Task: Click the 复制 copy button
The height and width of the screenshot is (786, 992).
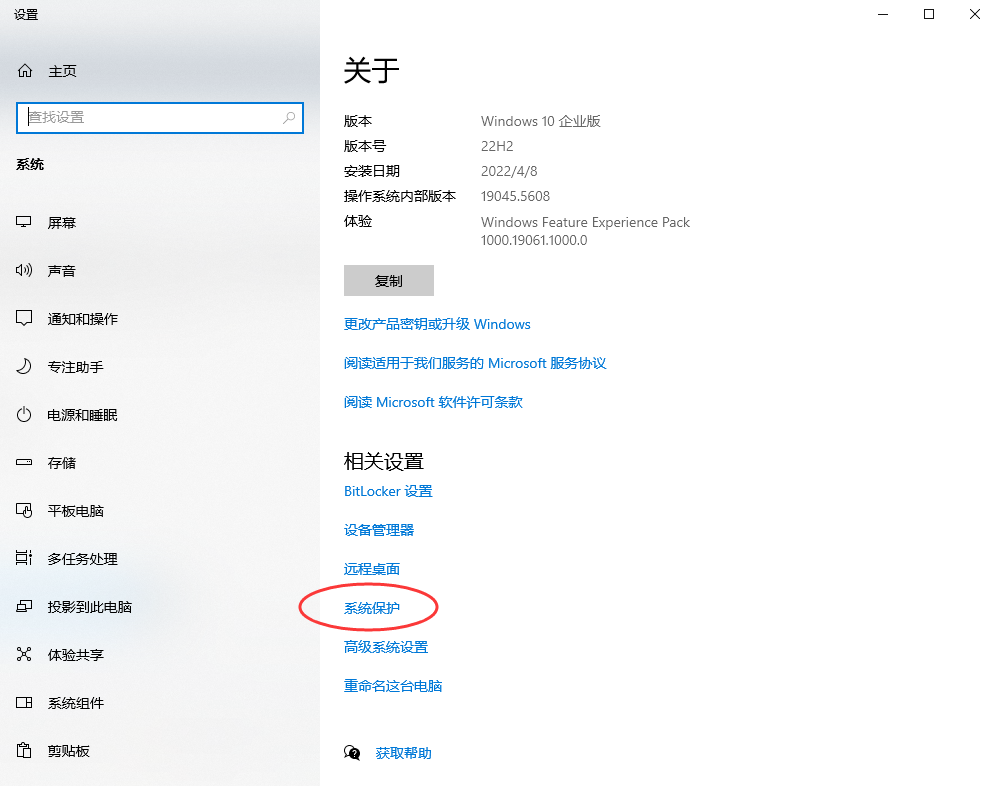Action: tap(388, 280)
